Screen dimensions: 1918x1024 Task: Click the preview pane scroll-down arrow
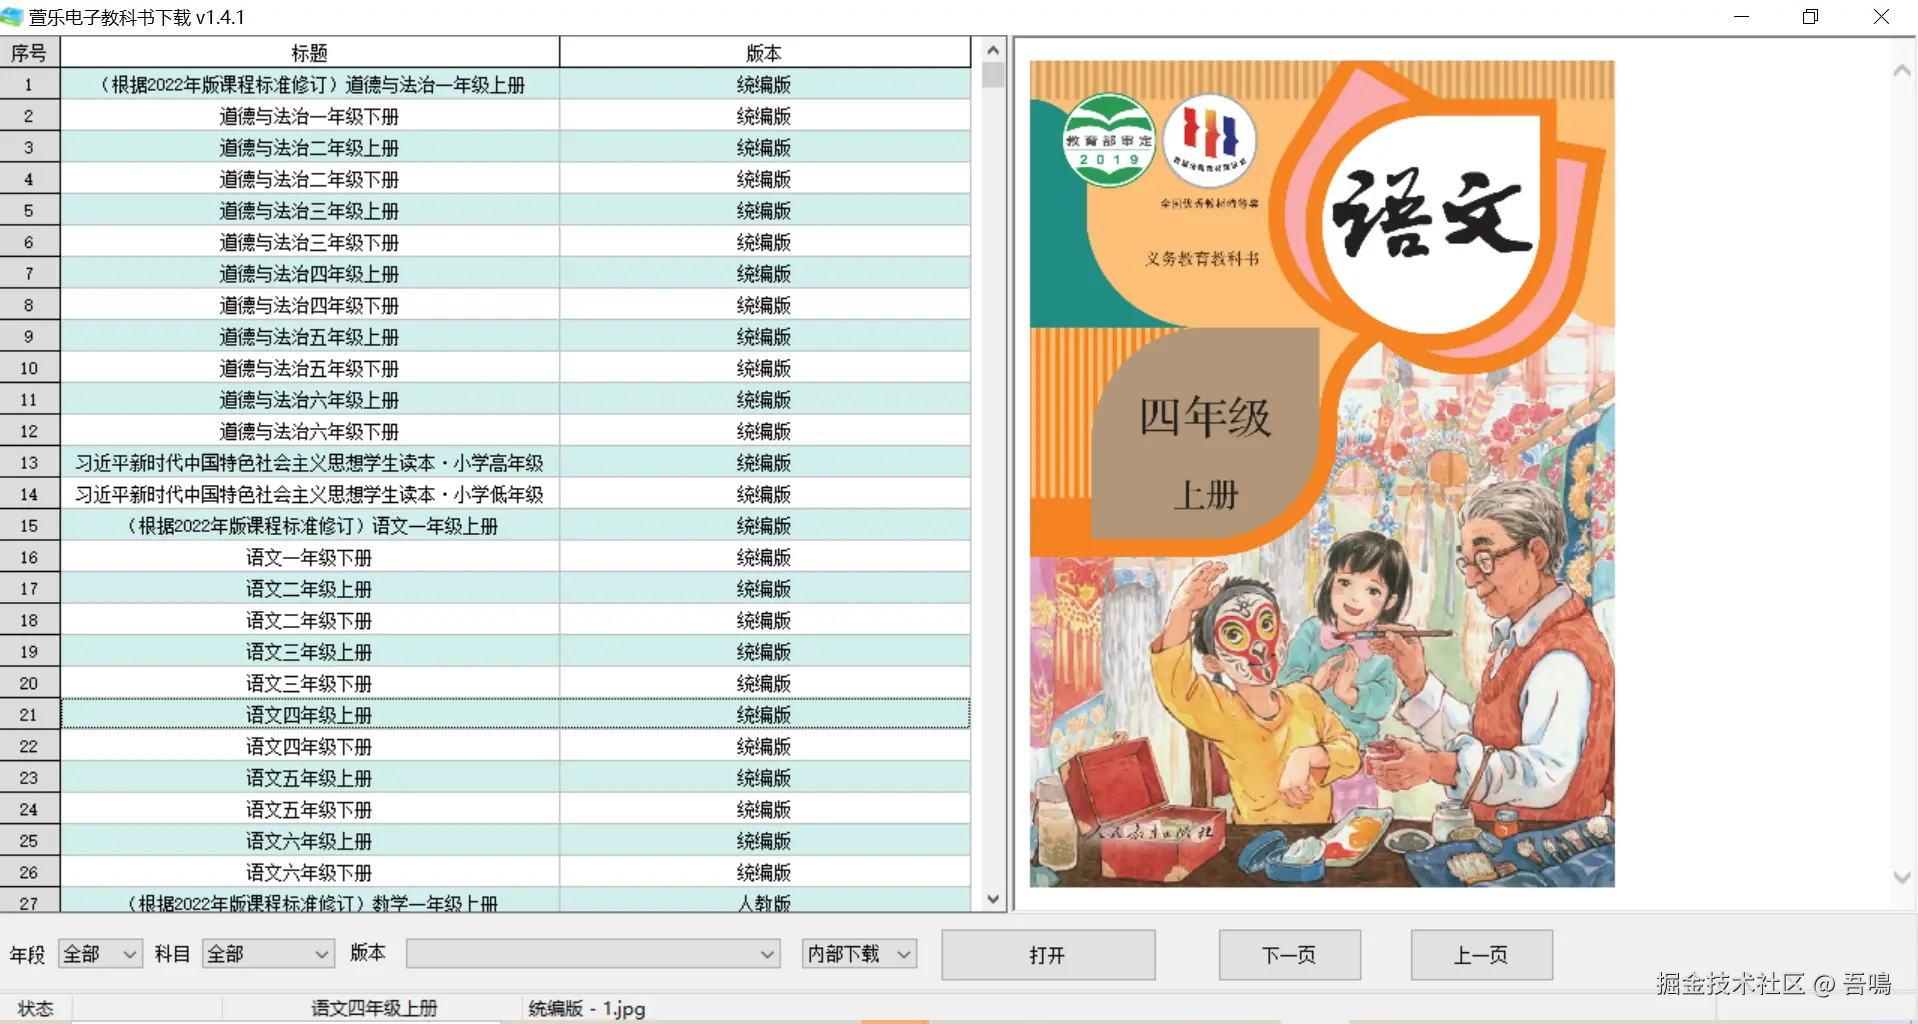[x=1902, y=877]
